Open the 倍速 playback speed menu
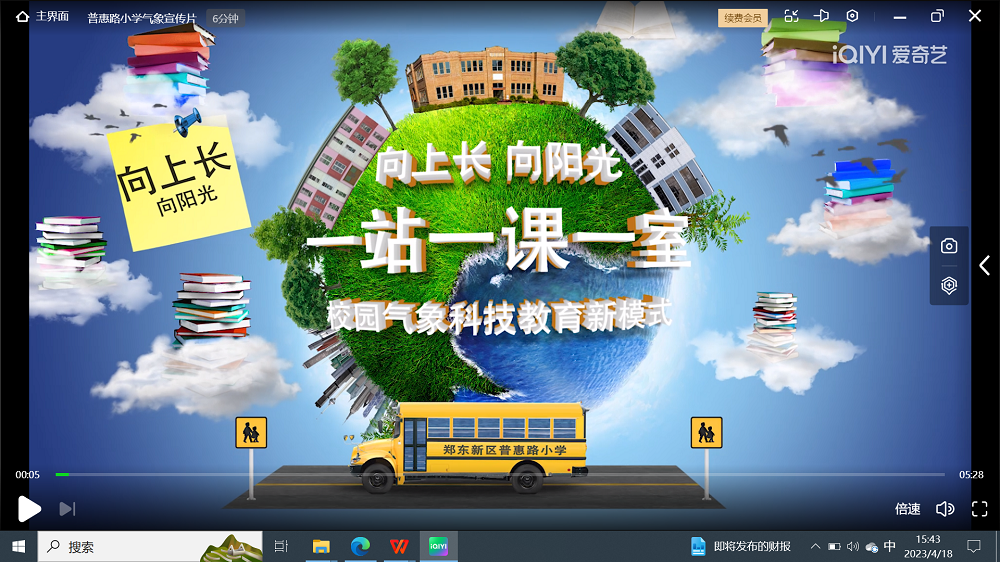The height and width of the screenshot is (562, 1000). [907, 509]
